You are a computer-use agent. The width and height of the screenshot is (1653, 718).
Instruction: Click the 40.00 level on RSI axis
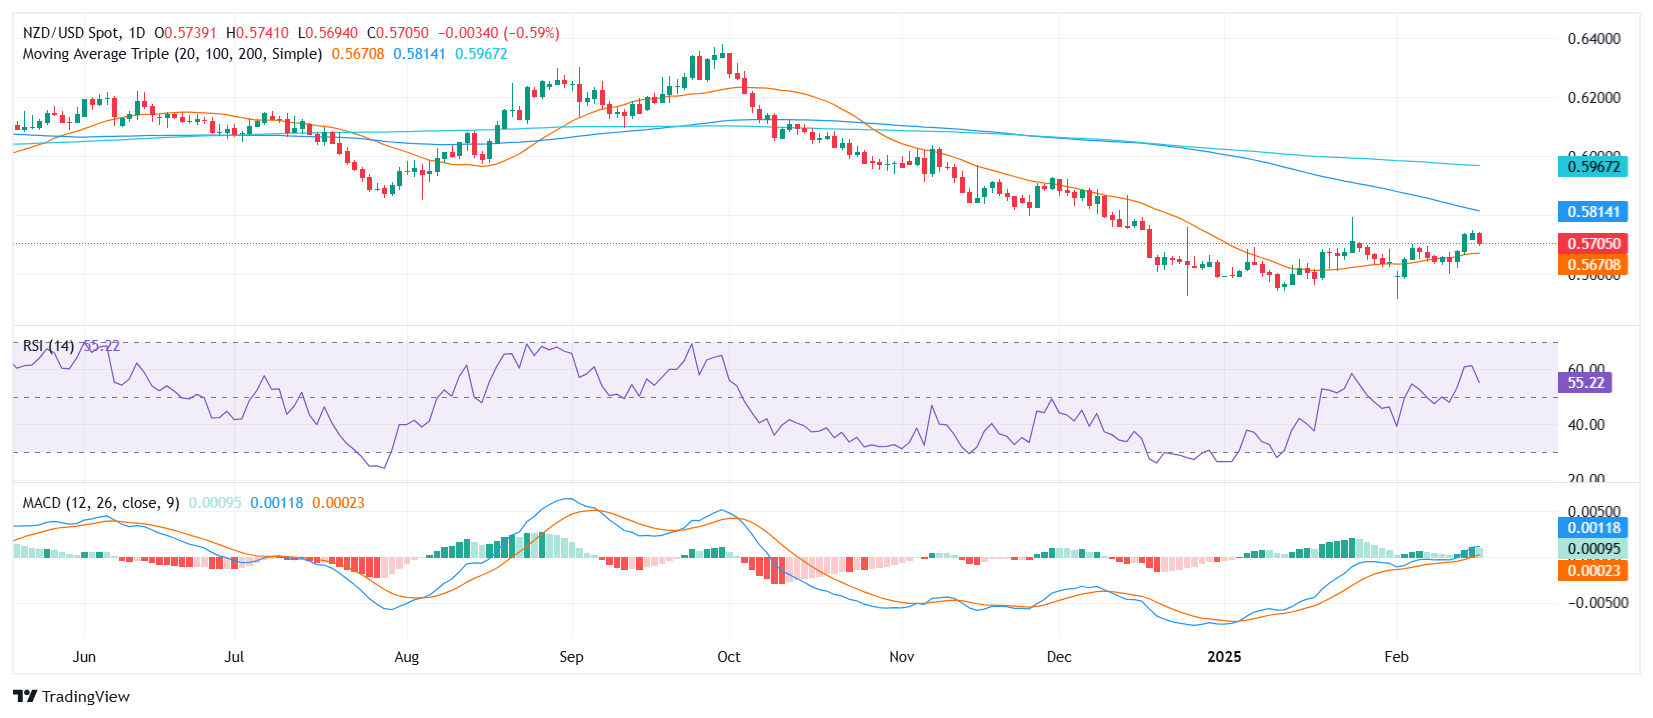coord(1586,425)
